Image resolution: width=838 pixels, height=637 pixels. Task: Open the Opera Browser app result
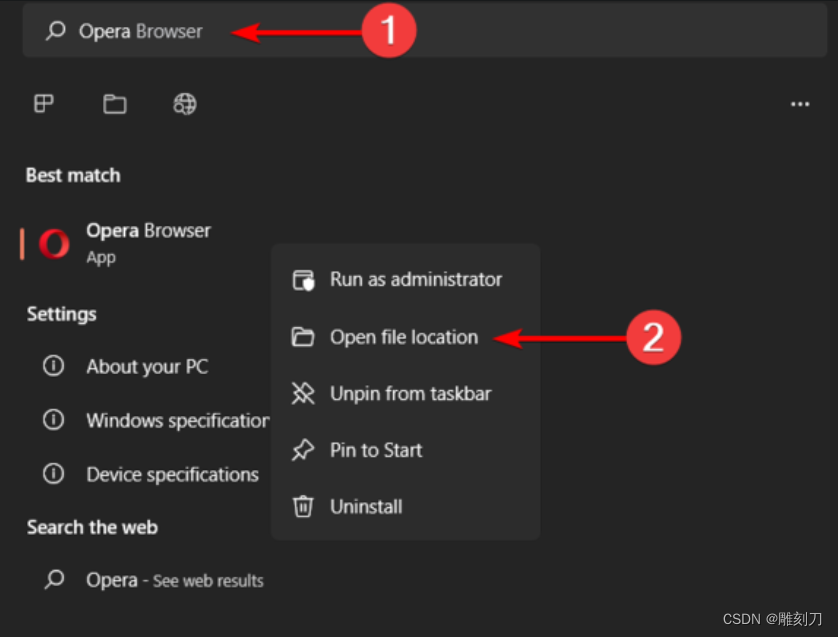144,244
